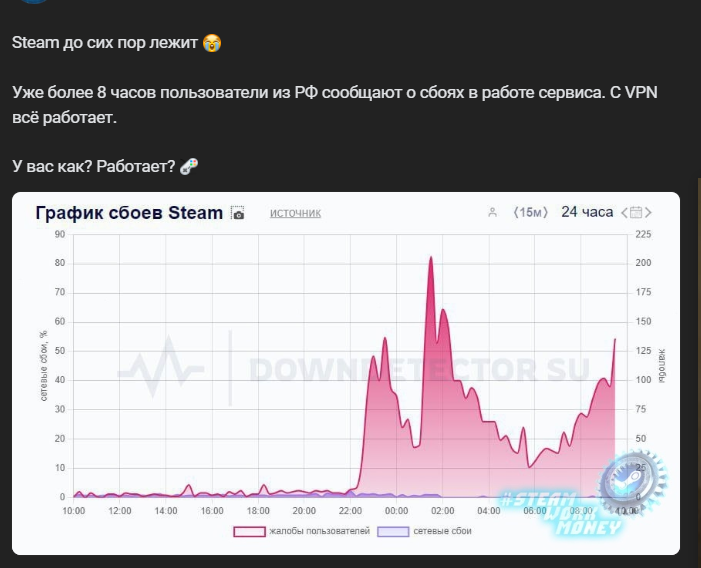
Task: Click the game controller emoji
Action: [189, 166]
